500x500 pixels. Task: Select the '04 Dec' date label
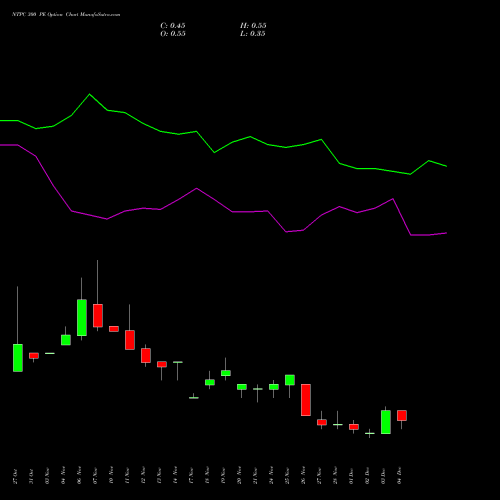click(399, 476)
